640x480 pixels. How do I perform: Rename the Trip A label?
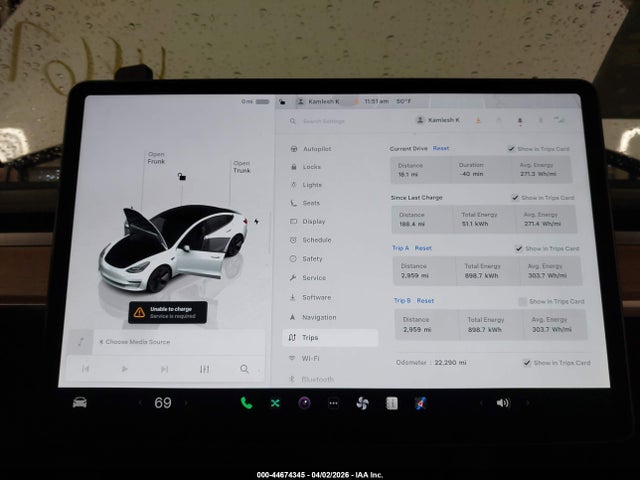pyautogui.click(x=400, y=248)
